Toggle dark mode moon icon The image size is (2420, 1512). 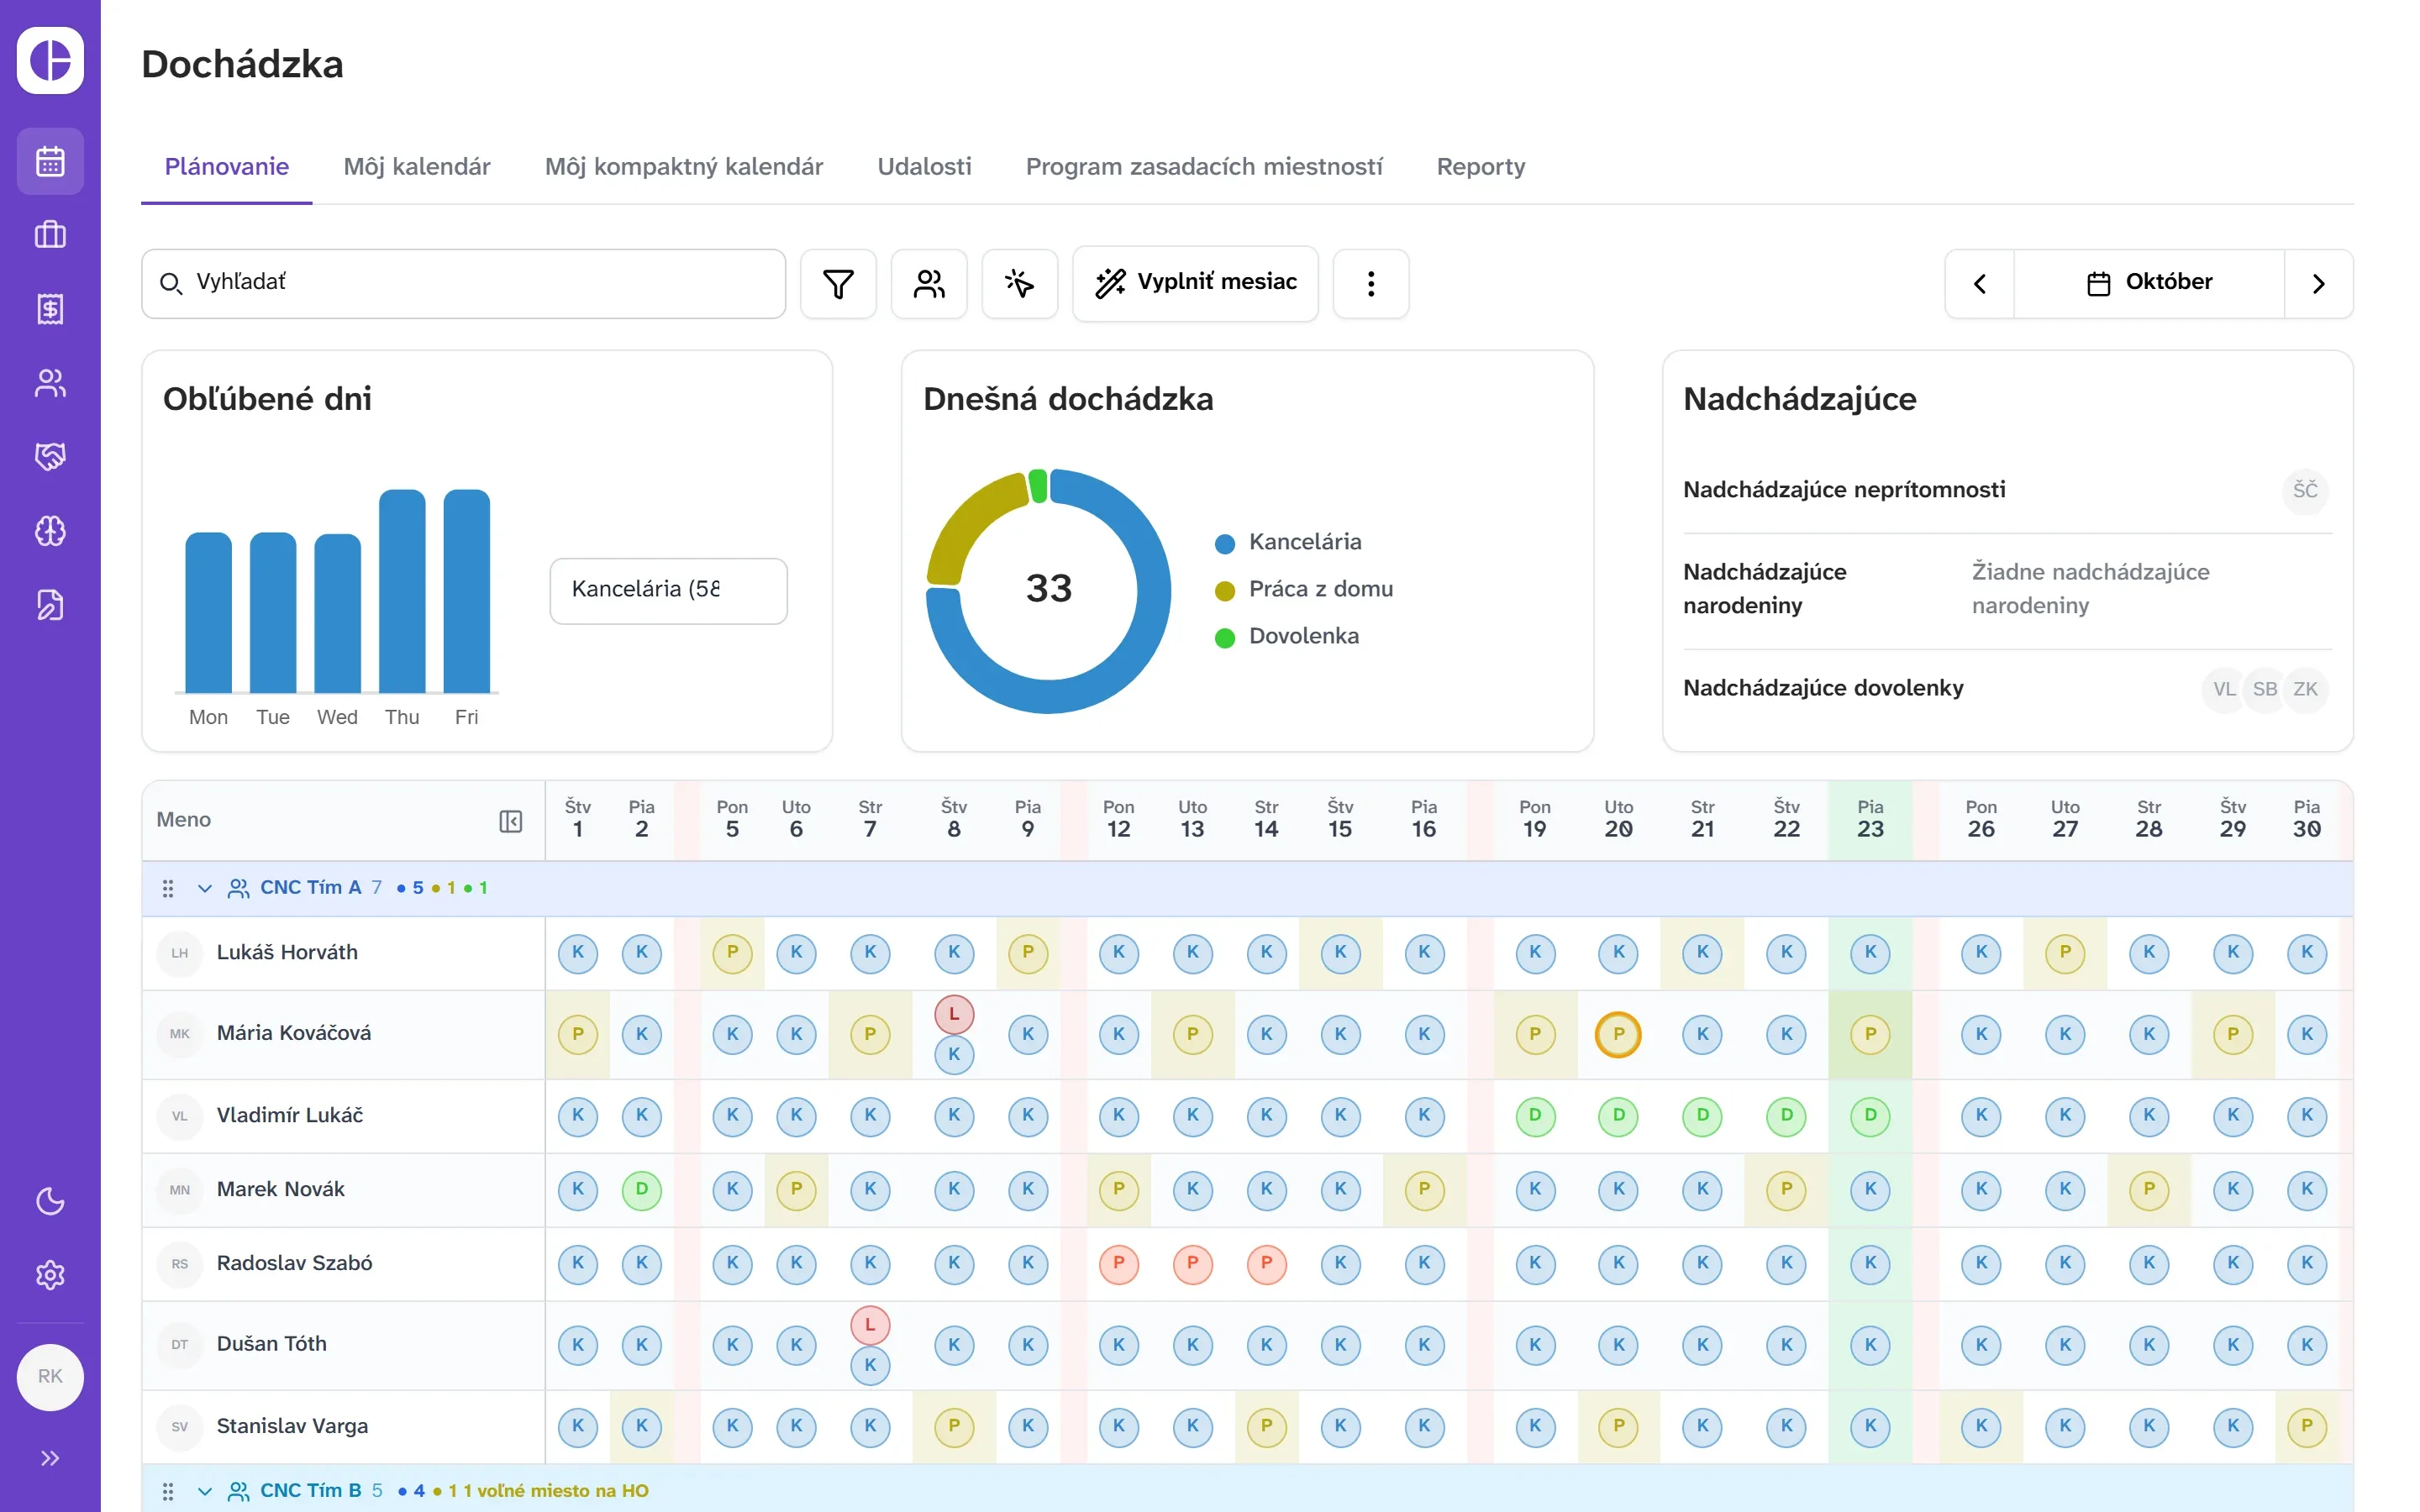(50, 1201)
